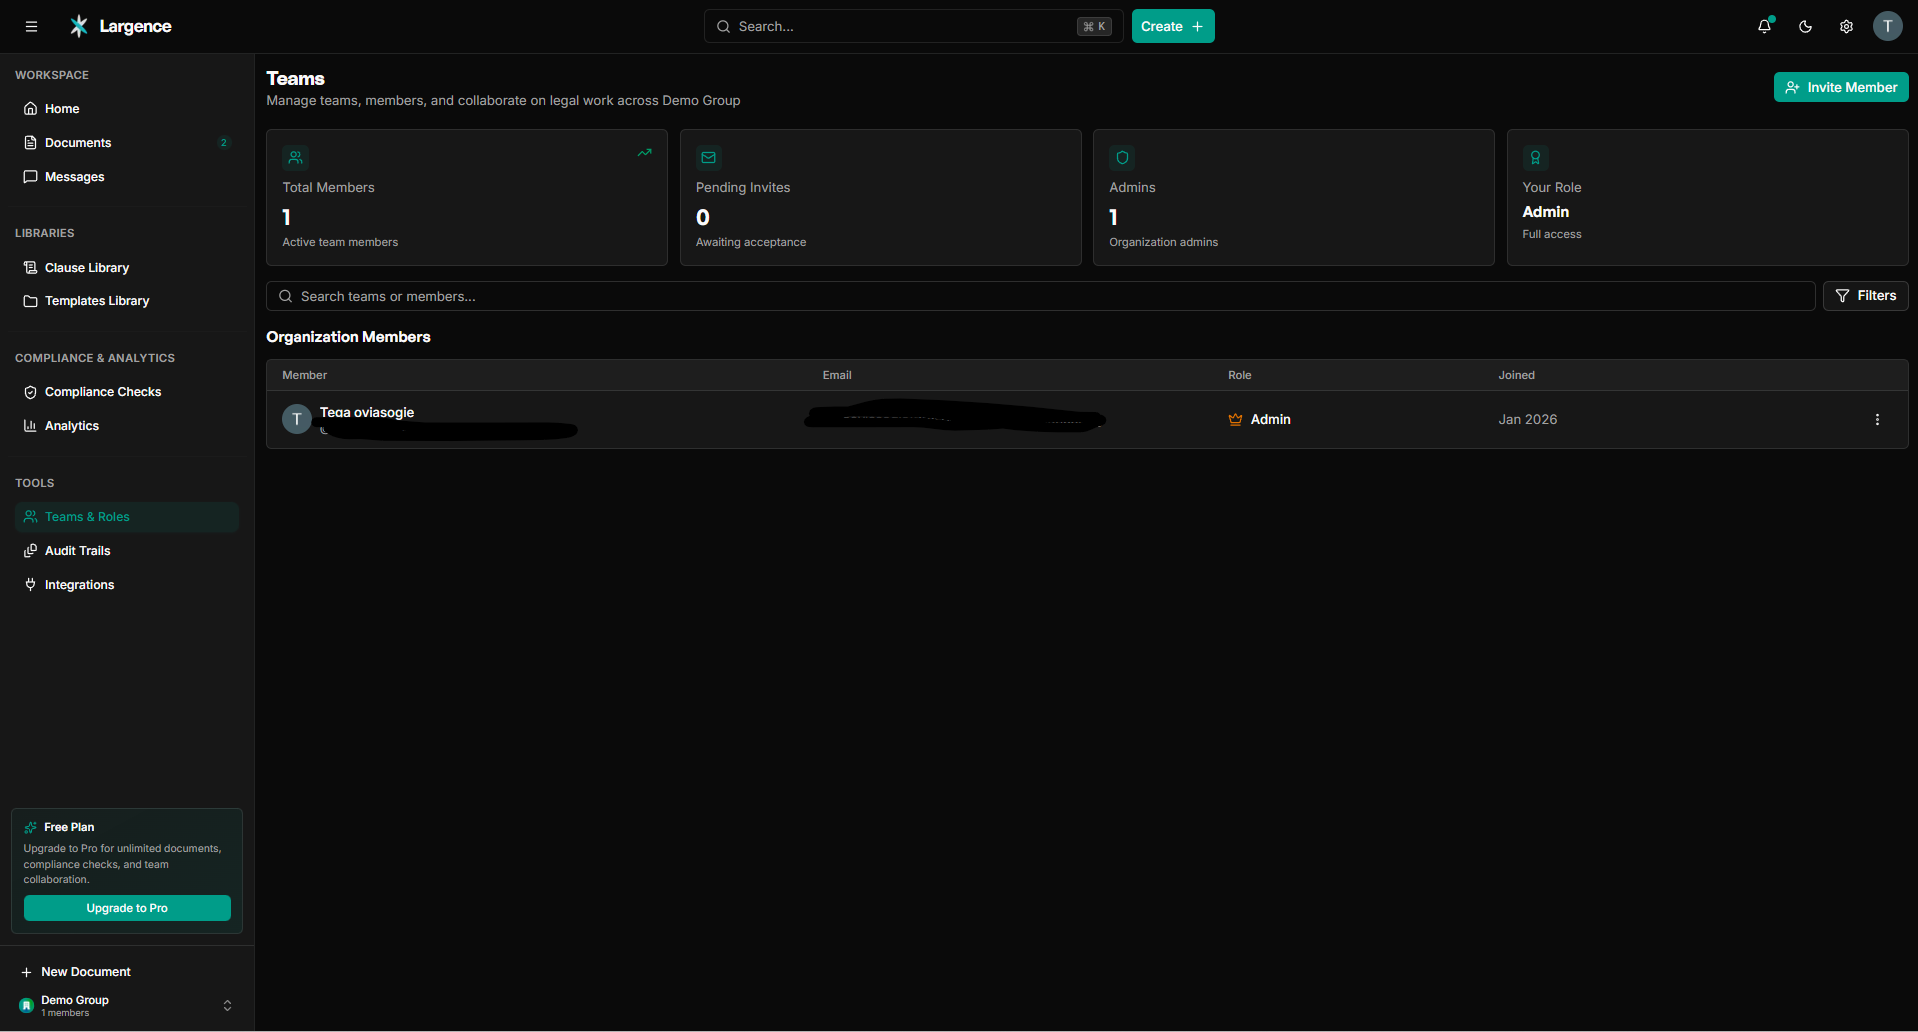Open Clause Library

point(127,268)
